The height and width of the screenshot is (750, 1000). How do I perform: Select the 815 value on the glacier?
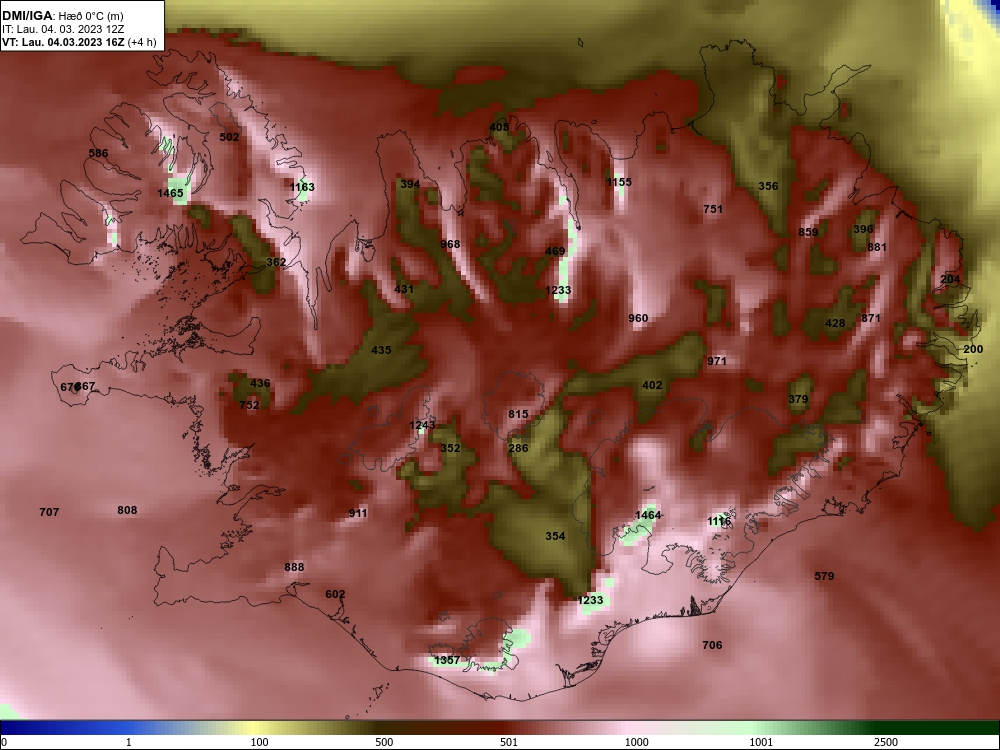coord(518,415)
